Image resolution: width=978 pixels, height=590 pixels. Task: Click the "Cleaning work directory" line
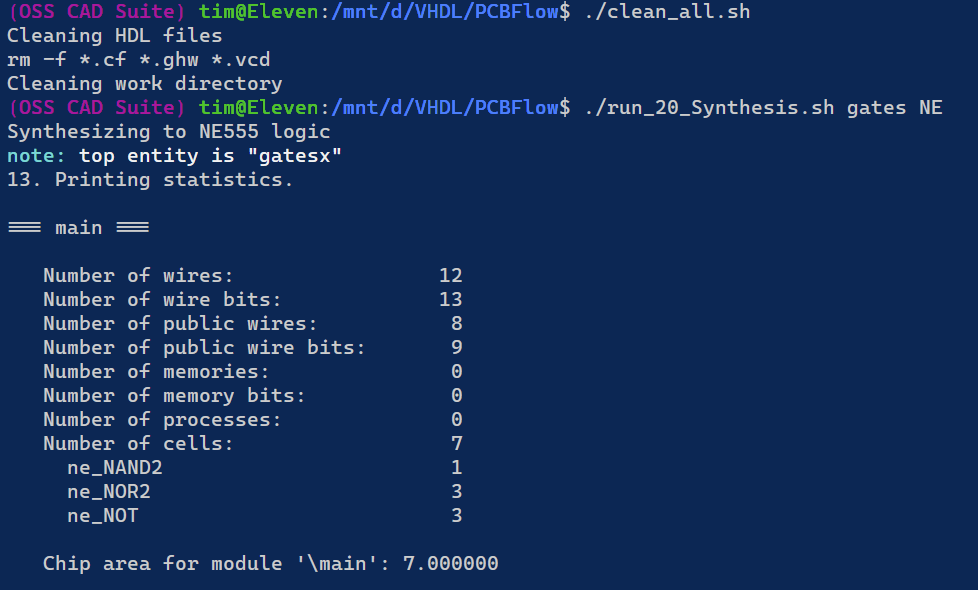click(144, 84)
